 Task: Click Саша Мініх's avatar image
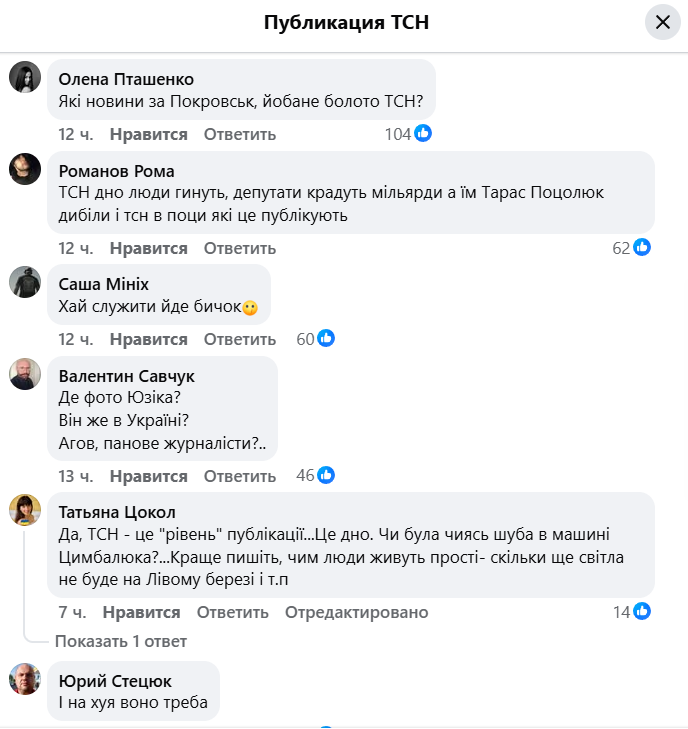click(25, 282)
